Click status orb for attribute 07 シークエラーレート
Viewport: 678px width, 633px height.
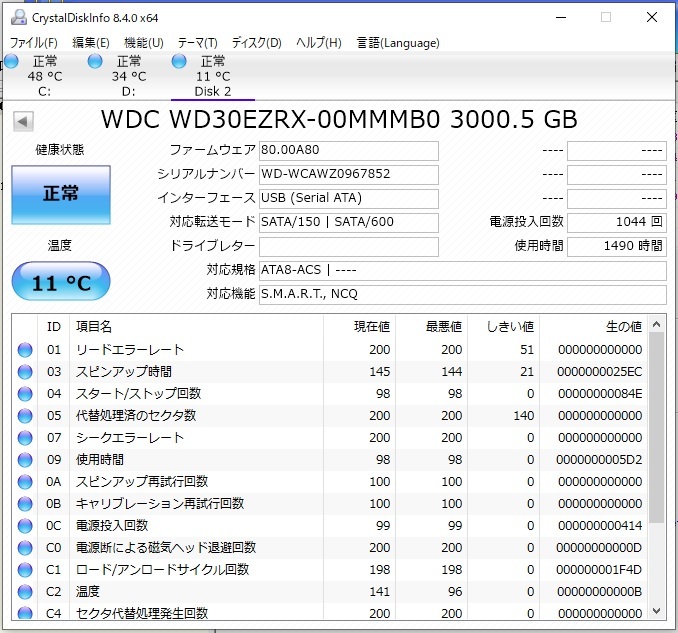tap(25, 438)
